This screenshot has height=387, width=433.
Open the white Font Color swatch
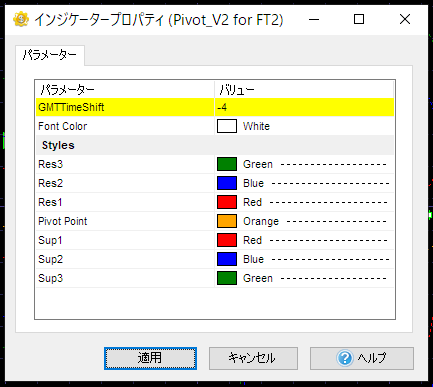pos(227,126)
